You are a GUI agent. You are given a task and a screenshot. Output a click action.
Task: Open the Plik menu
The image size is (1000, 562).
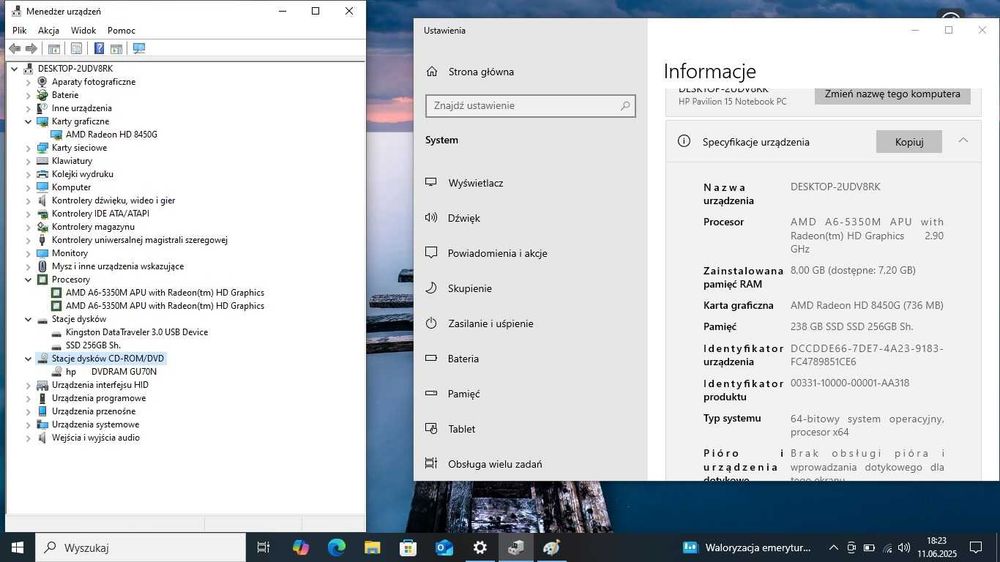click(19, 30)
